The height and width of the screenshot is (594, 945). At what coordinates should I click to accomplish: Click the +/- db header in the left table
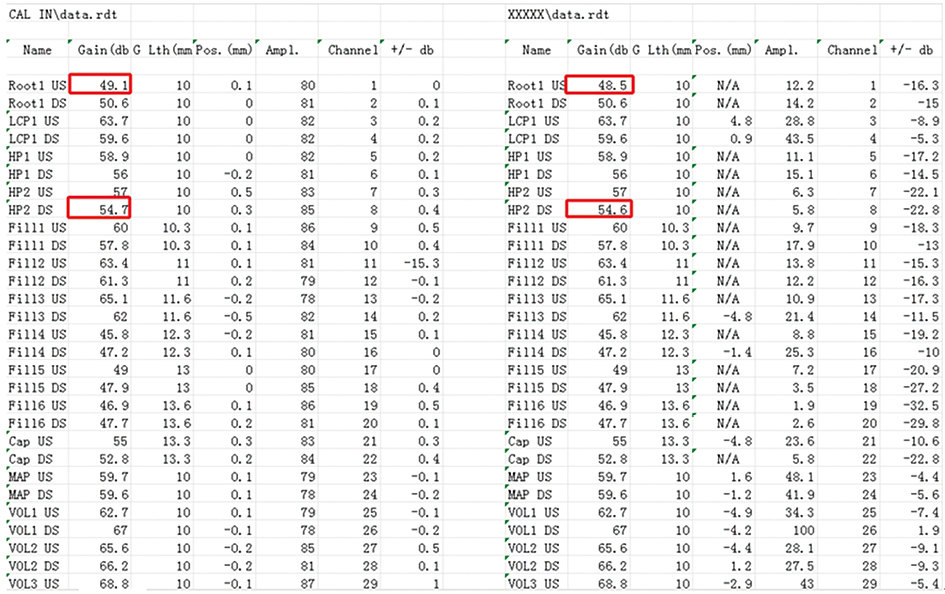[x=411, y=50]
